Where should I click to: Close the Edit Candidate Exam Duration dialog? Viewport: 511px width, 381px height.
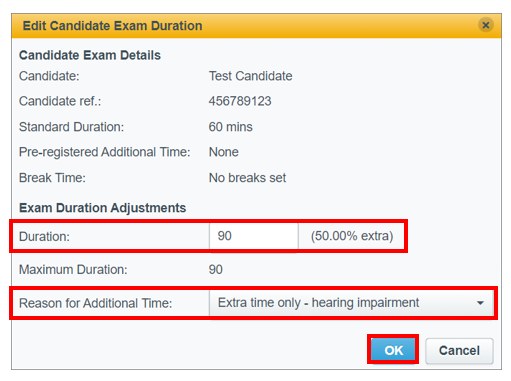[x=486, y=25]
